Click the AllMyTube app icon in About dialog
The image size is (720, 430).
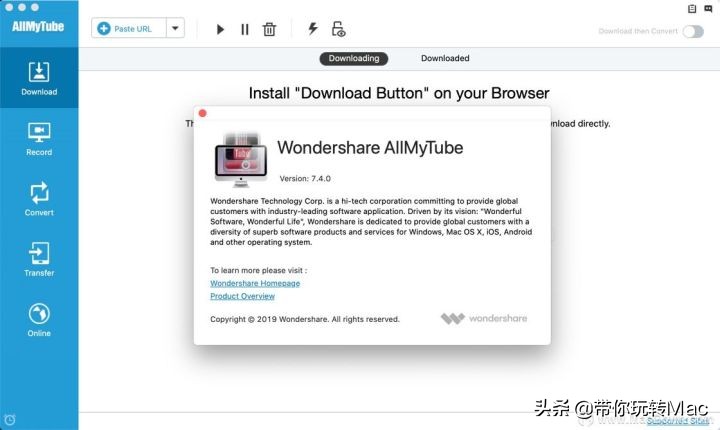241,160
